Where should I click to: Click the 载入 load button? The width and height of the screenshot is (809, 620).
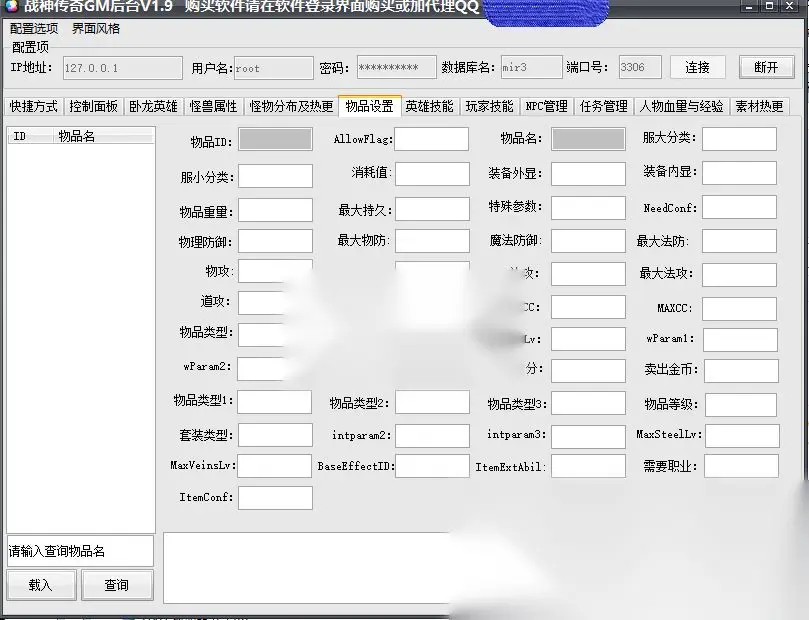pyautogui.click(x=41, y=585)
